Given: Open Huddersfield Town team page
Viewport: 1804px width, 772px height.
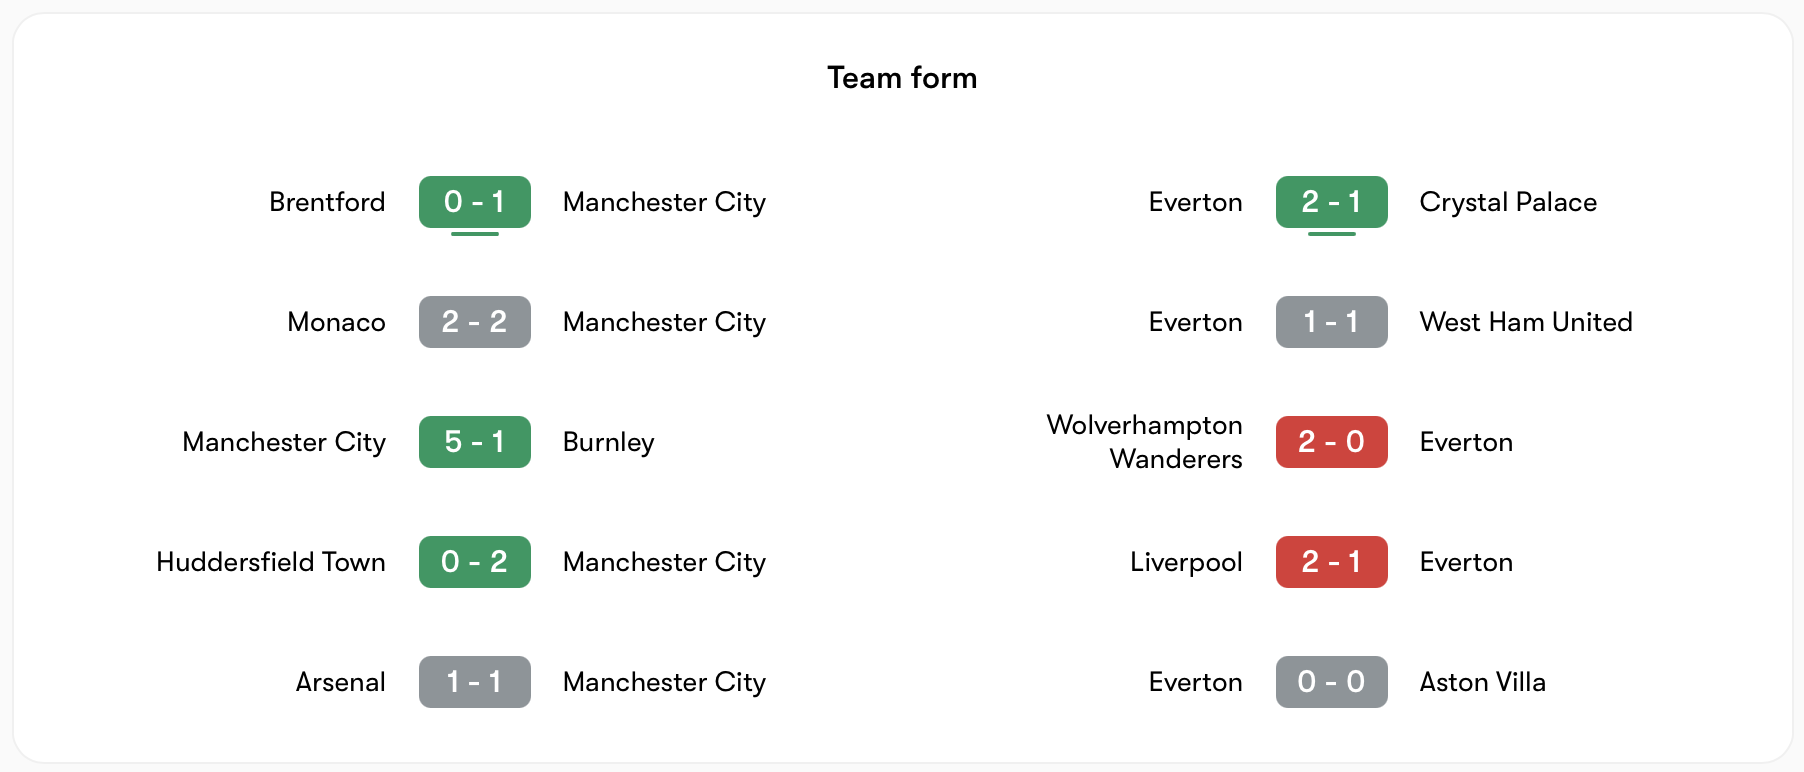Looking at the screenshot, I should (270, 562).
